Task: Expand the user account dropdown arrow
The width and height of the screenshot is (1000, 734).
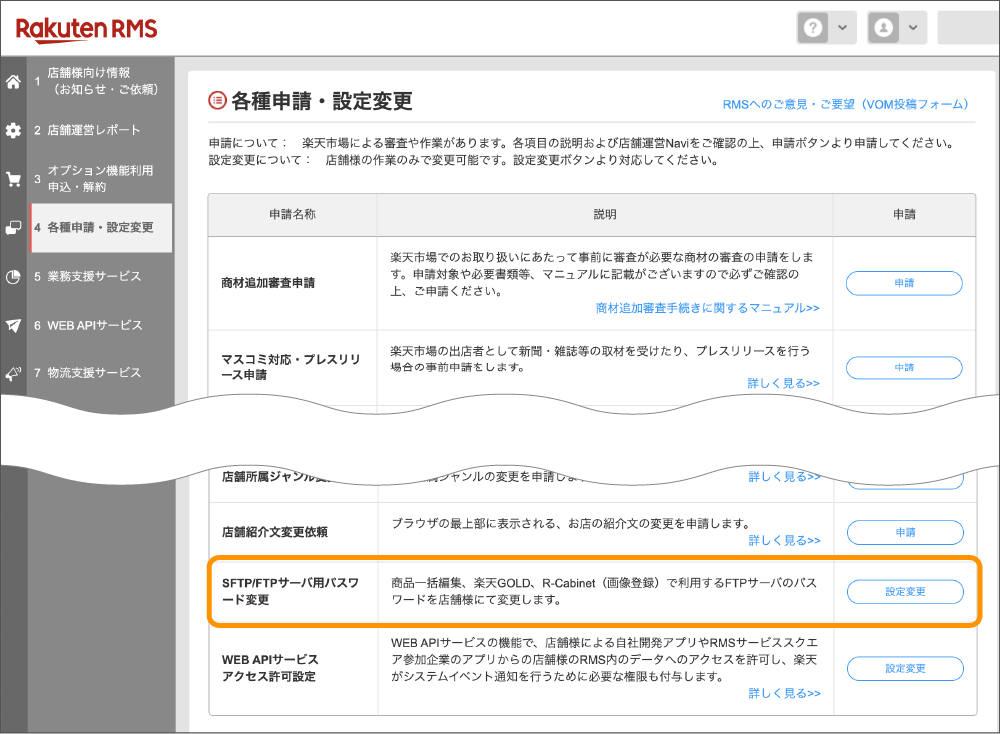Action: point(912,29)
